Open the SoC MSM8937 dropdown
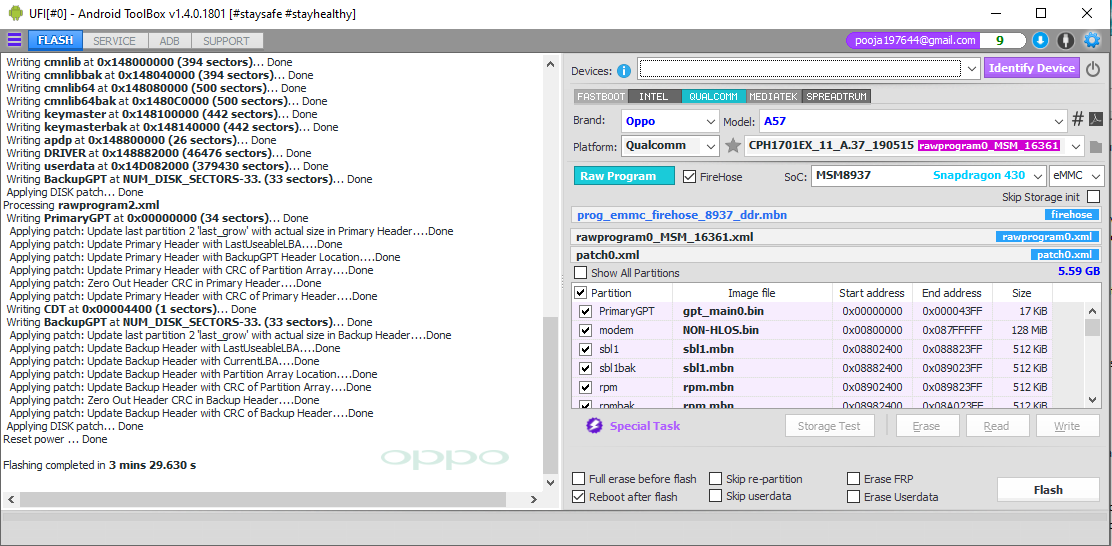The height and width of the screenshot is (546, 1112). click(x=928, y=175)
